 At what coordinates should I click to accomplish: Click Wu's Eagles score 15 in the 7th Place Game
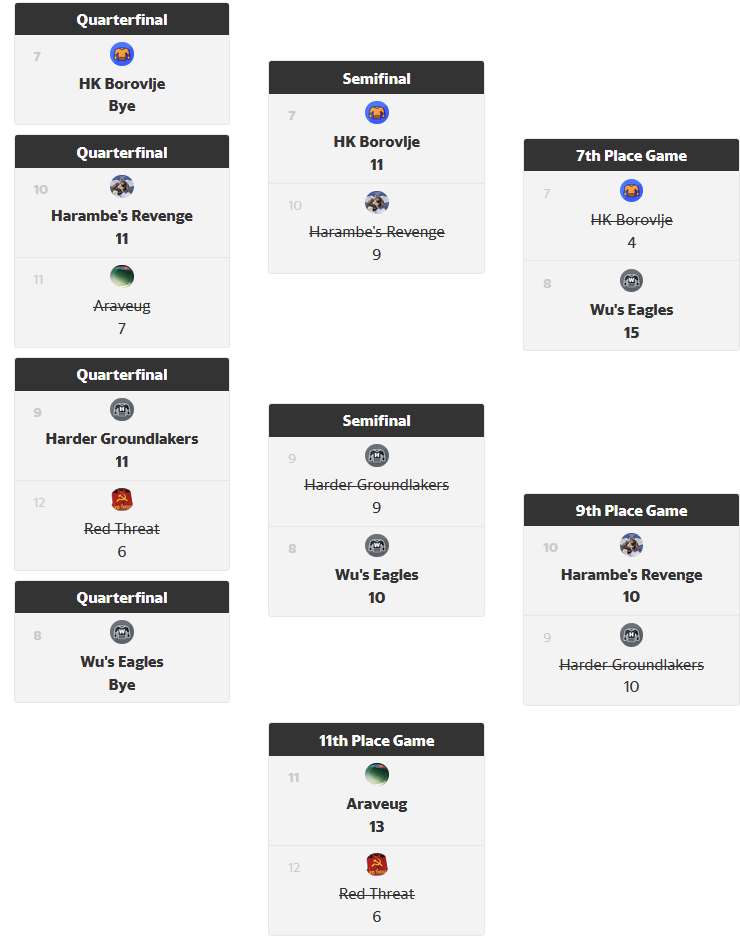tap(631, 333)
